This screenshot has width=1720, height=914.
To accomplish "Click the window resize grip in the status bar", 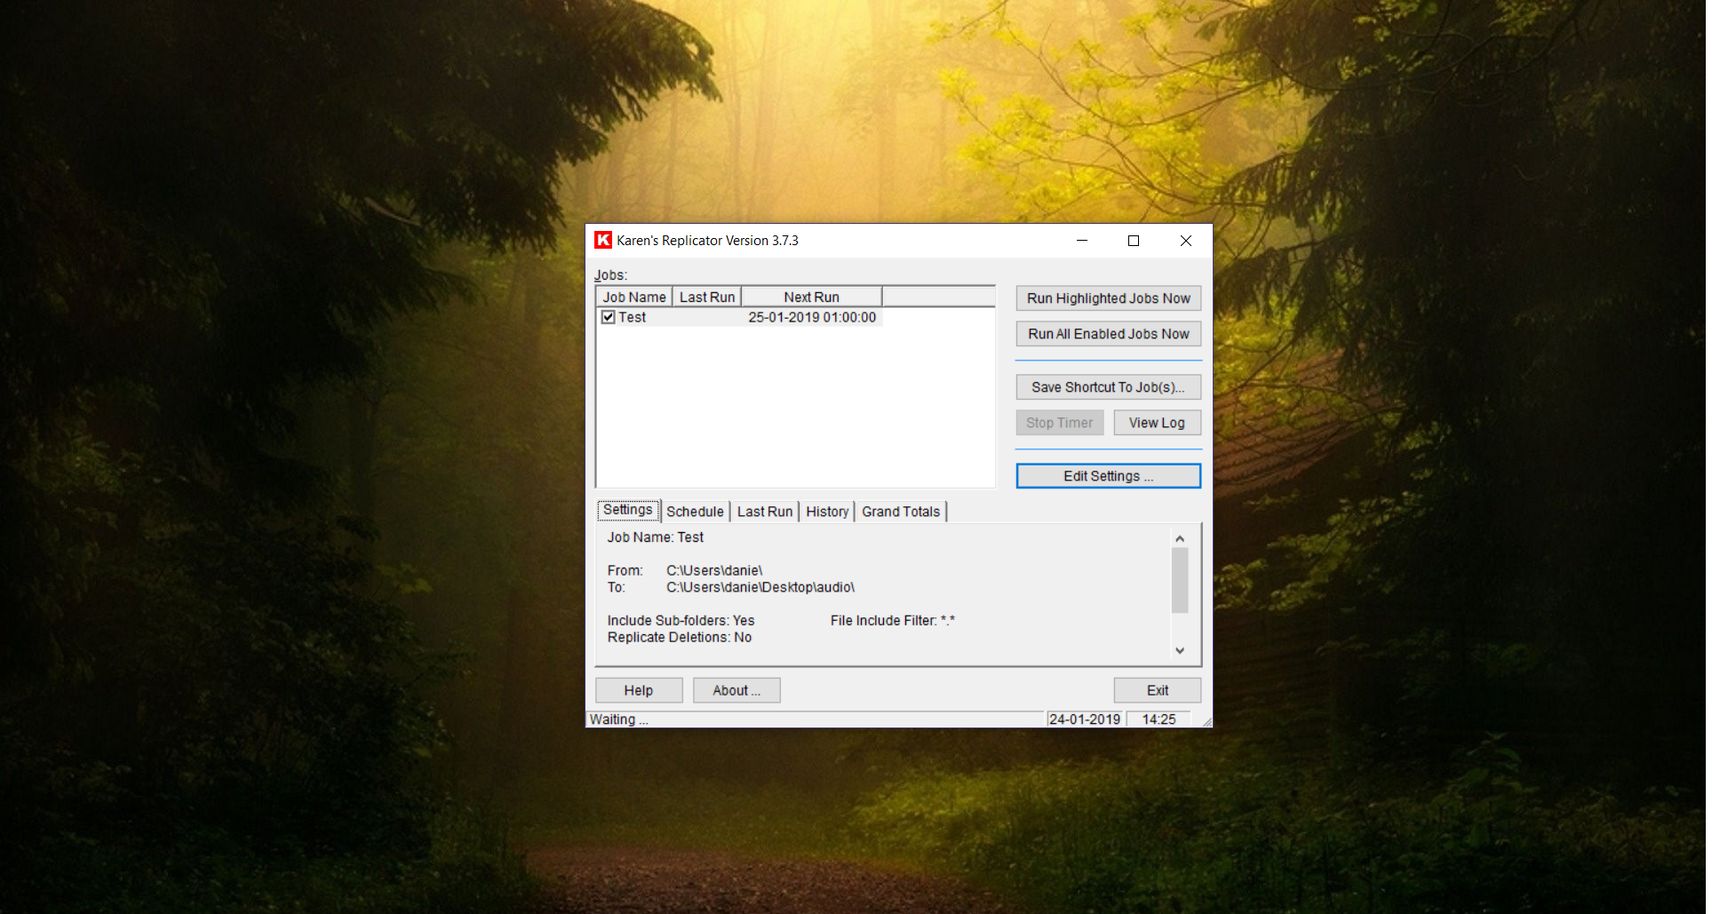I will click(1207, 721).
